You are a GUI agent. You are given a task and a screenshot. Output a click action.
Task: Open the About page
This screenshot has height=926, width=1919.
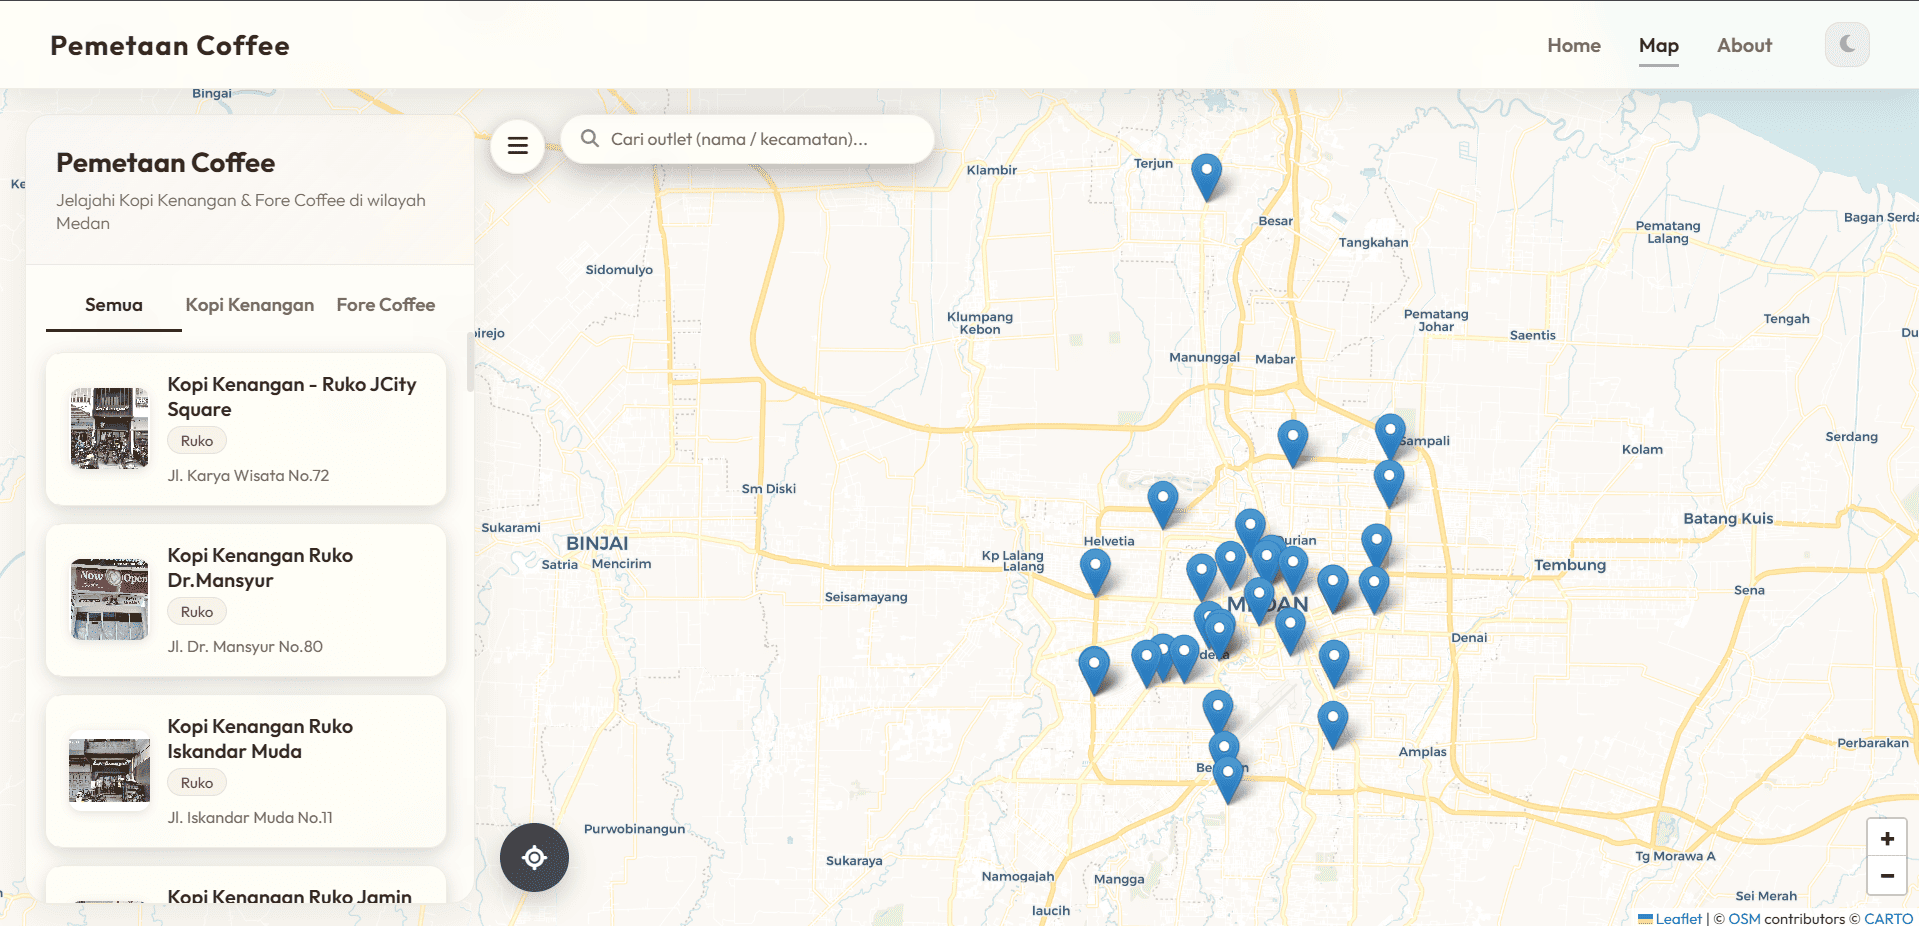1744,45
